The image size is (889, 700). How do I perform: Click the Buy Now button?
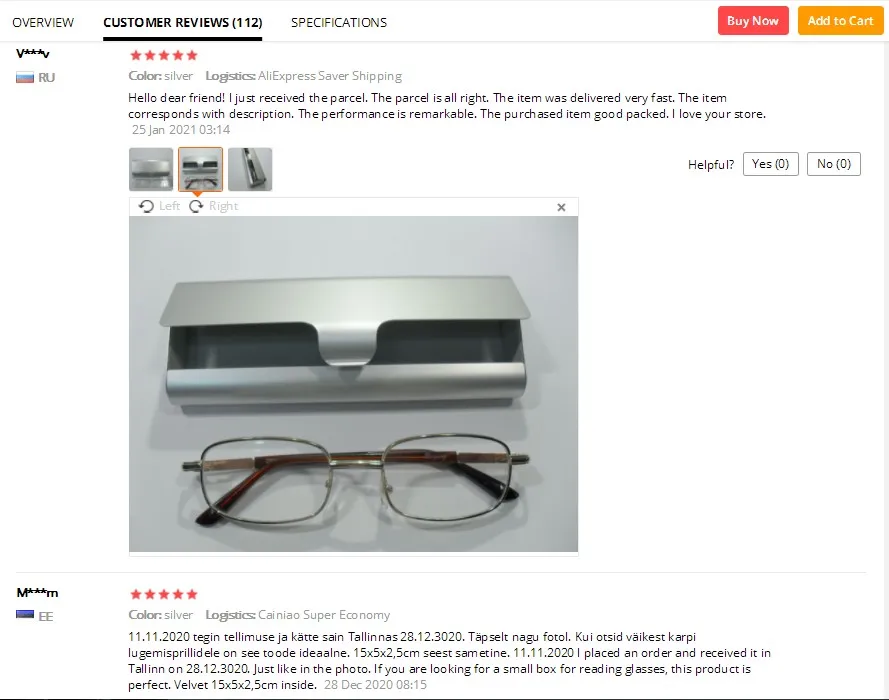pyautogui.click(x=753, y=21)
